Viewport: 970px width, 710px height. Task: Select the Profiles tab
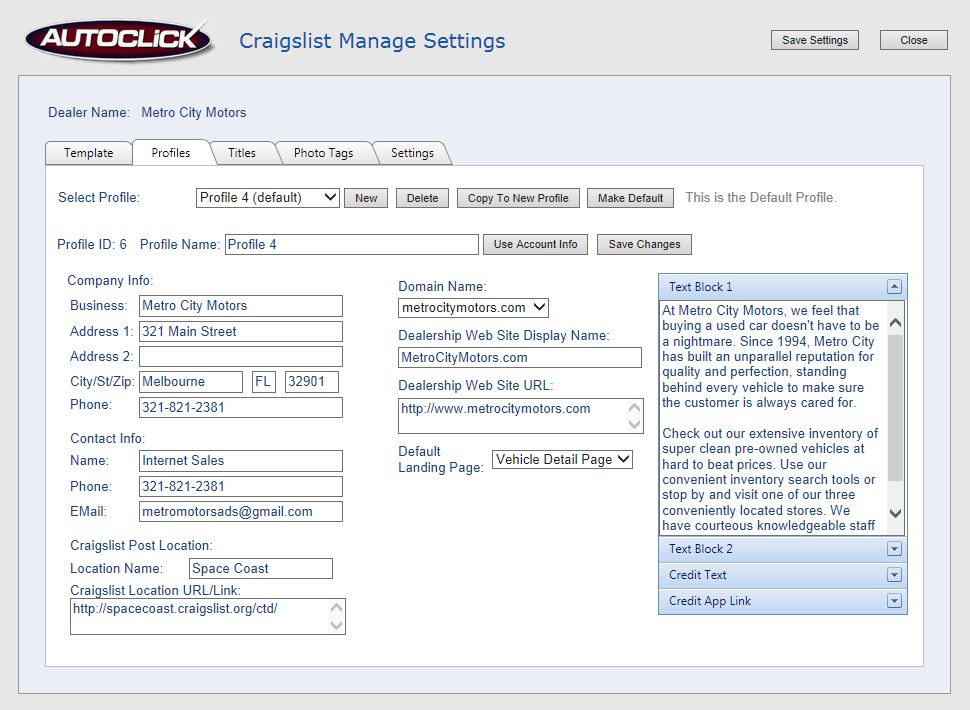coord(171,153)
